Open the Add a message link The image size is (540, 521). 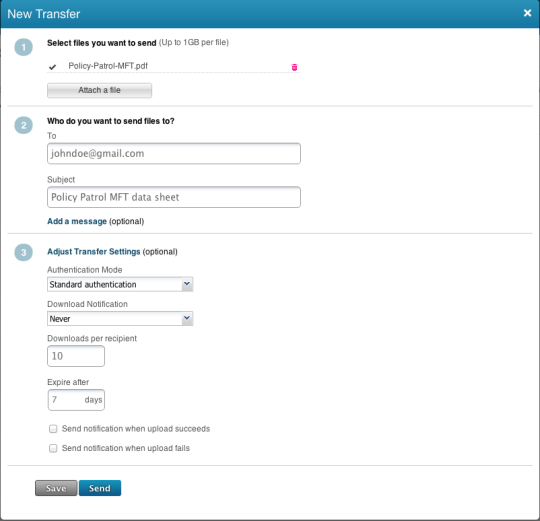click(77, 221)
